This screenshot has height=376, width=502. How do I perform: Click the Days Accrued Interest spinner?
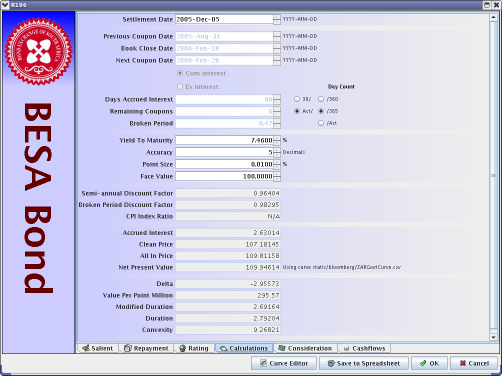277,99
